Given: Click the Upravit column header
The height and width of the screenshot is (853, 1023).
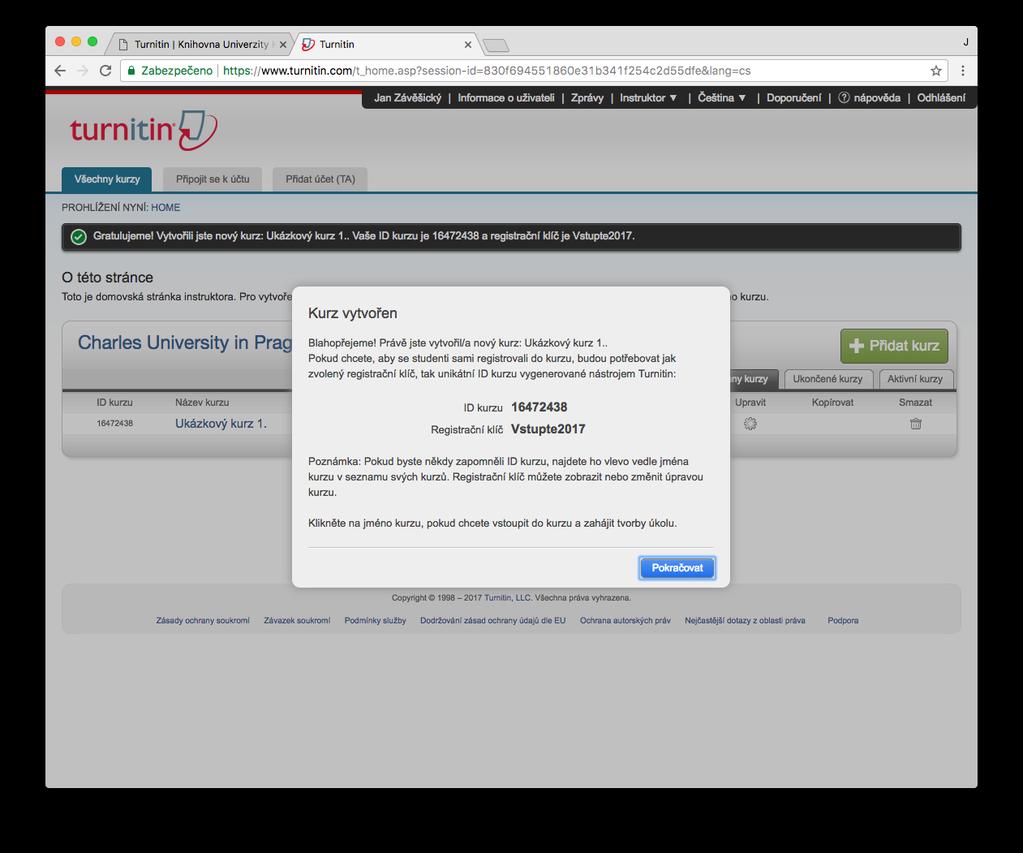Looking at the screenshot, I should click(750, 403).
